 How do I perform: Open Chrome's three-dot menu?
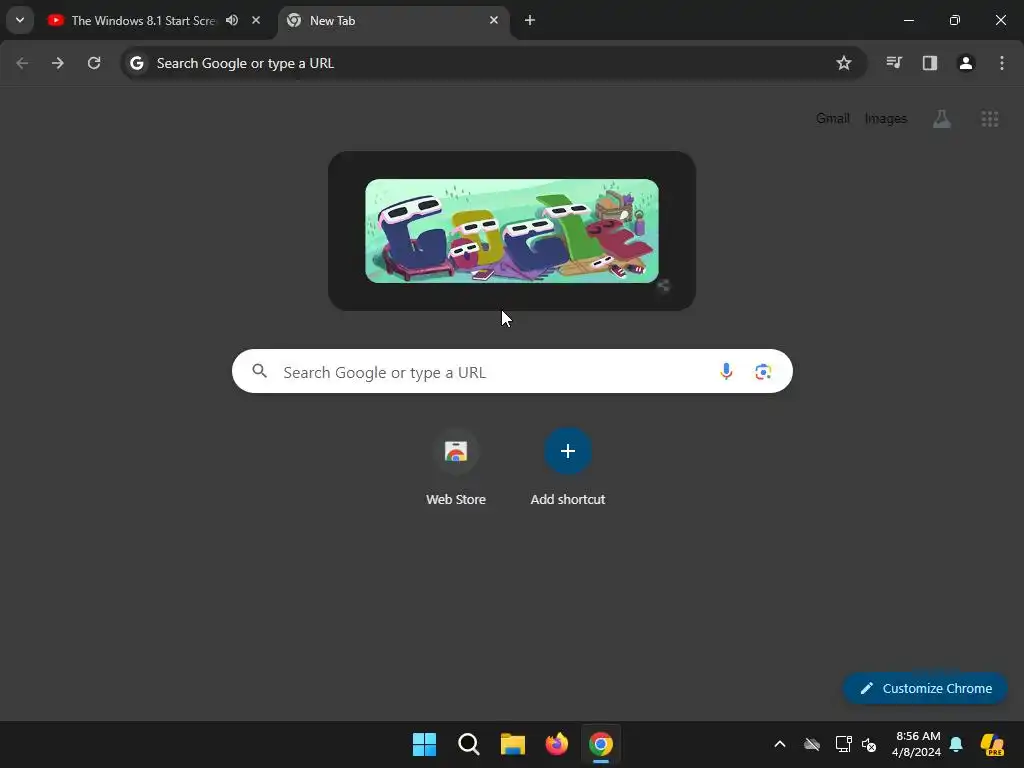[x=1002, y=63]
